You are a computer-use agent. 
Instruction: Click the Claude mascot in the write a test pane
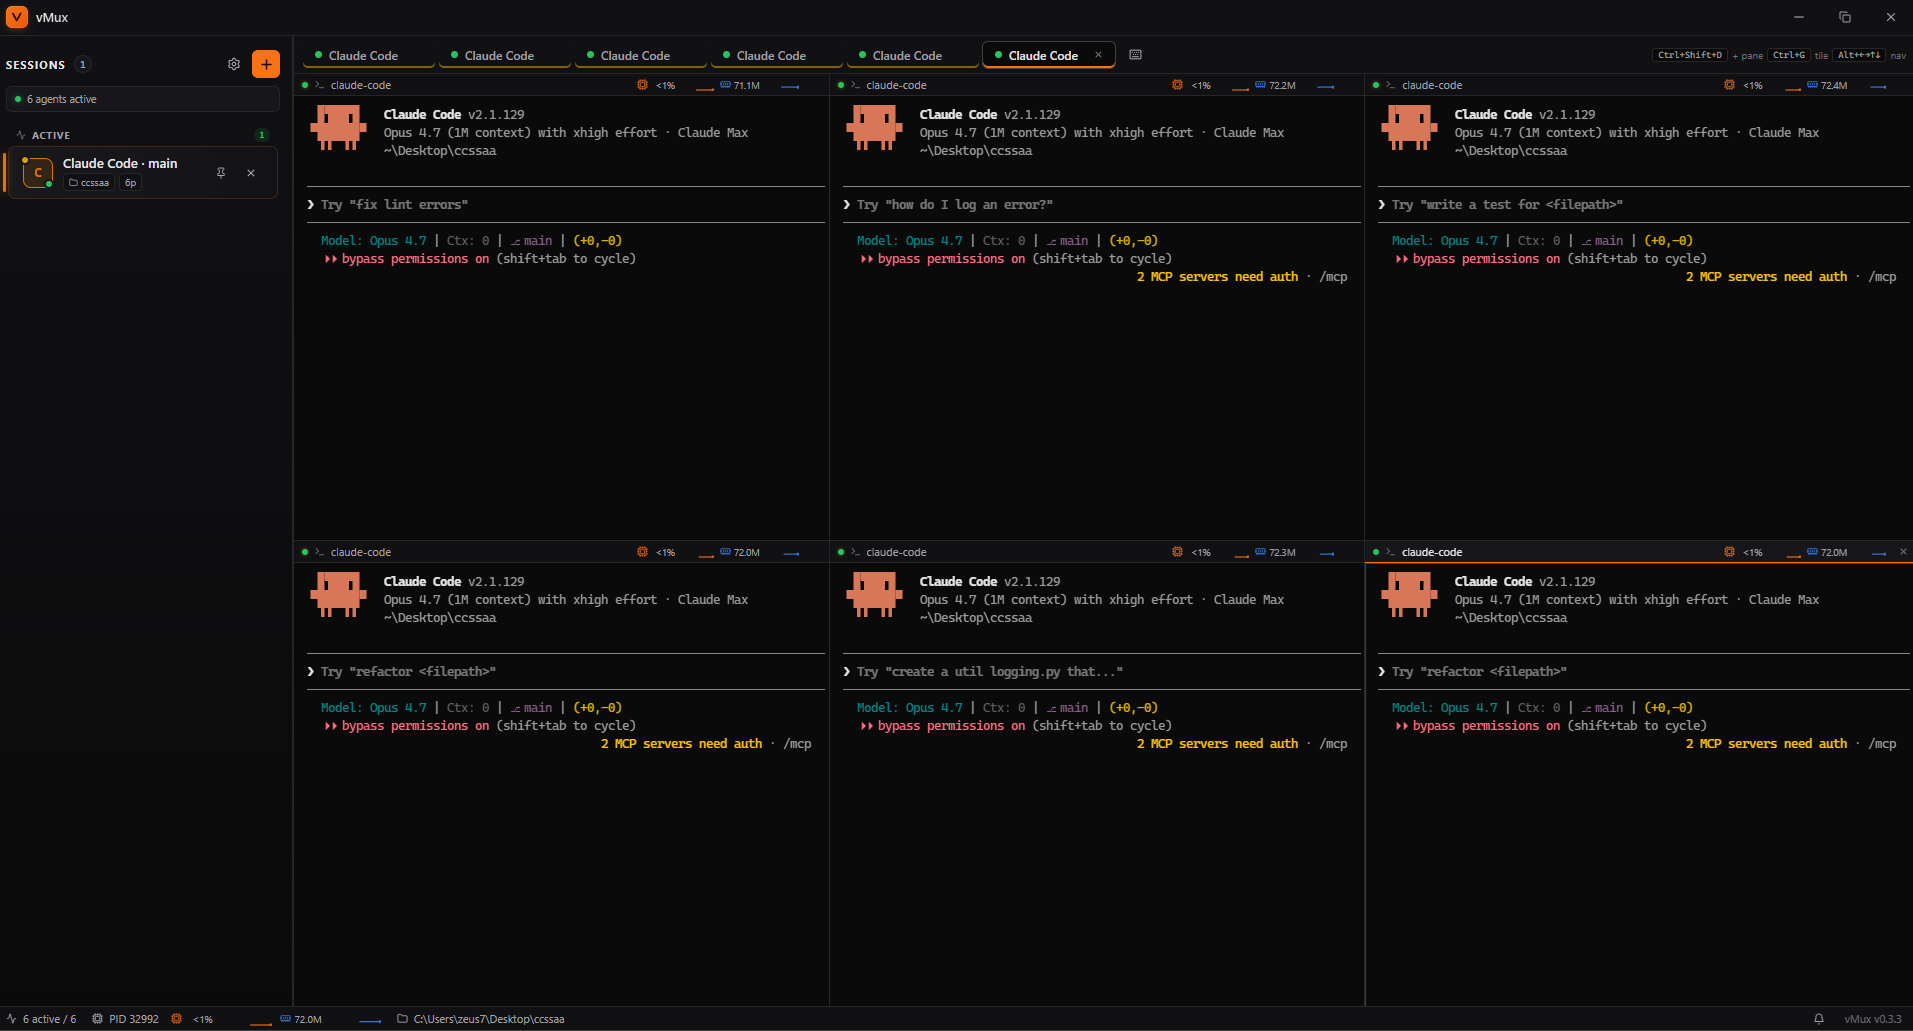pos(1409,128)
